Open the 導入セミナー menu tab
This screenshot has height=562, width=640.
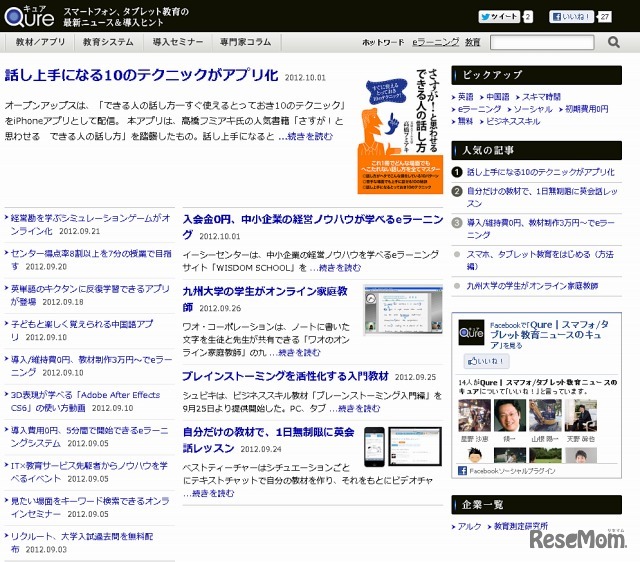(178, 42)
